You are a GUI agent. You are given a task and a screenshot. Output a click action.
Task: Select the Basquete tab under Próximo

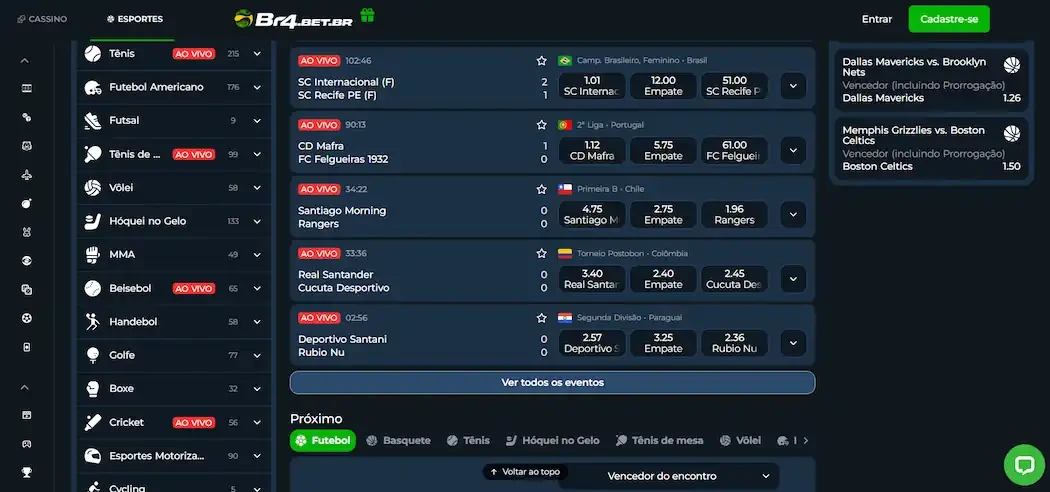click(398, 440)
